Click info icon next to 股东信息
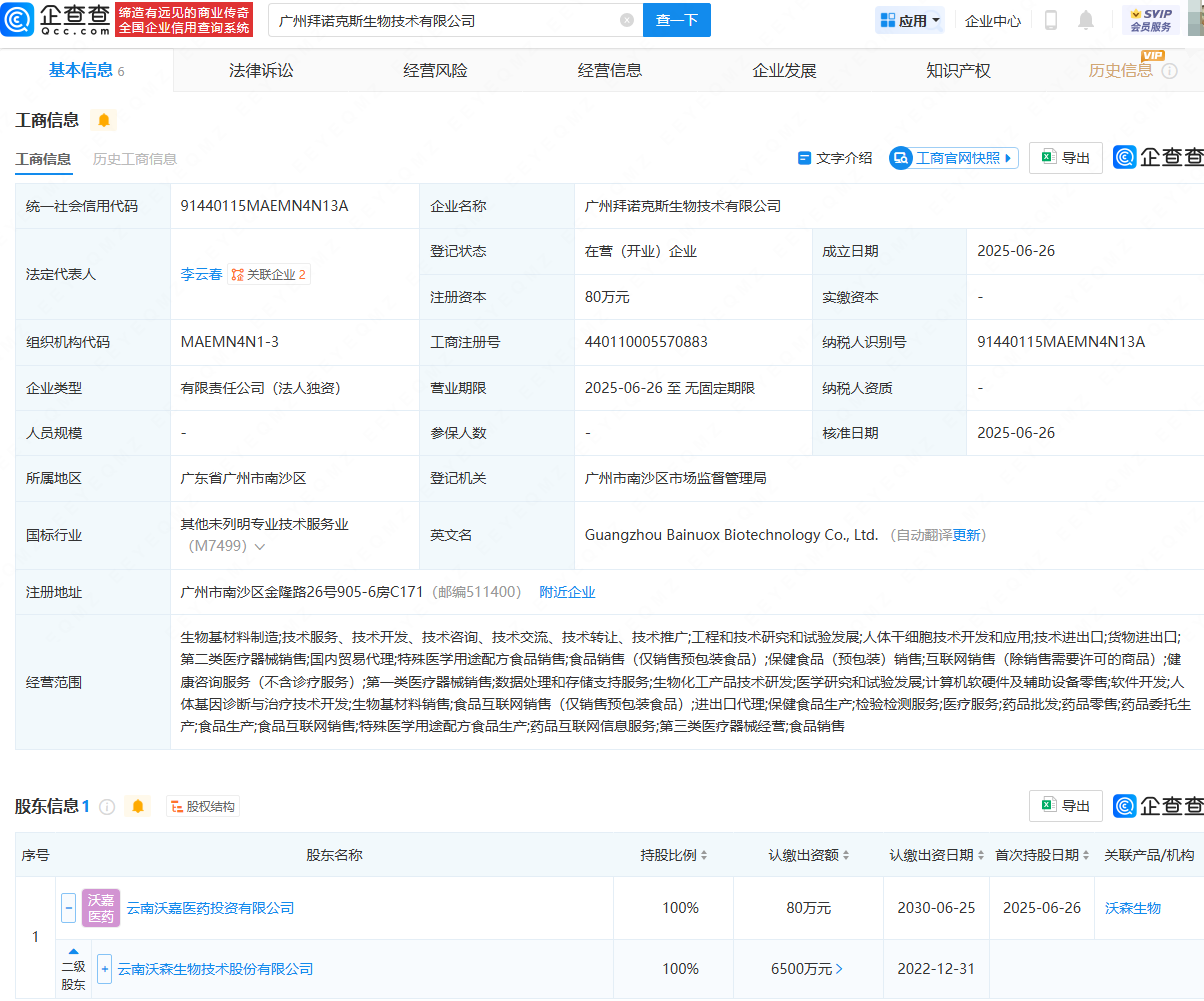 [107, 806]
